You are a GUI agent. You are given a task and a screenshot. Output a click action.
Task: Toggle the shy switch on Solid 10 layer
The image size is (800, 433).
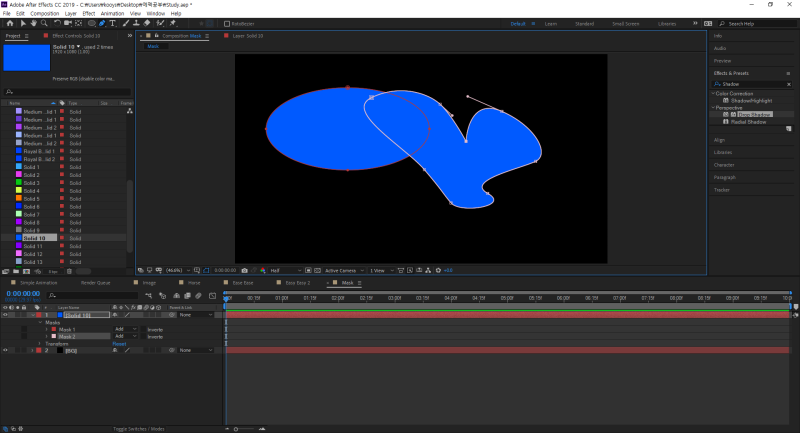click(x=115, y=315)
